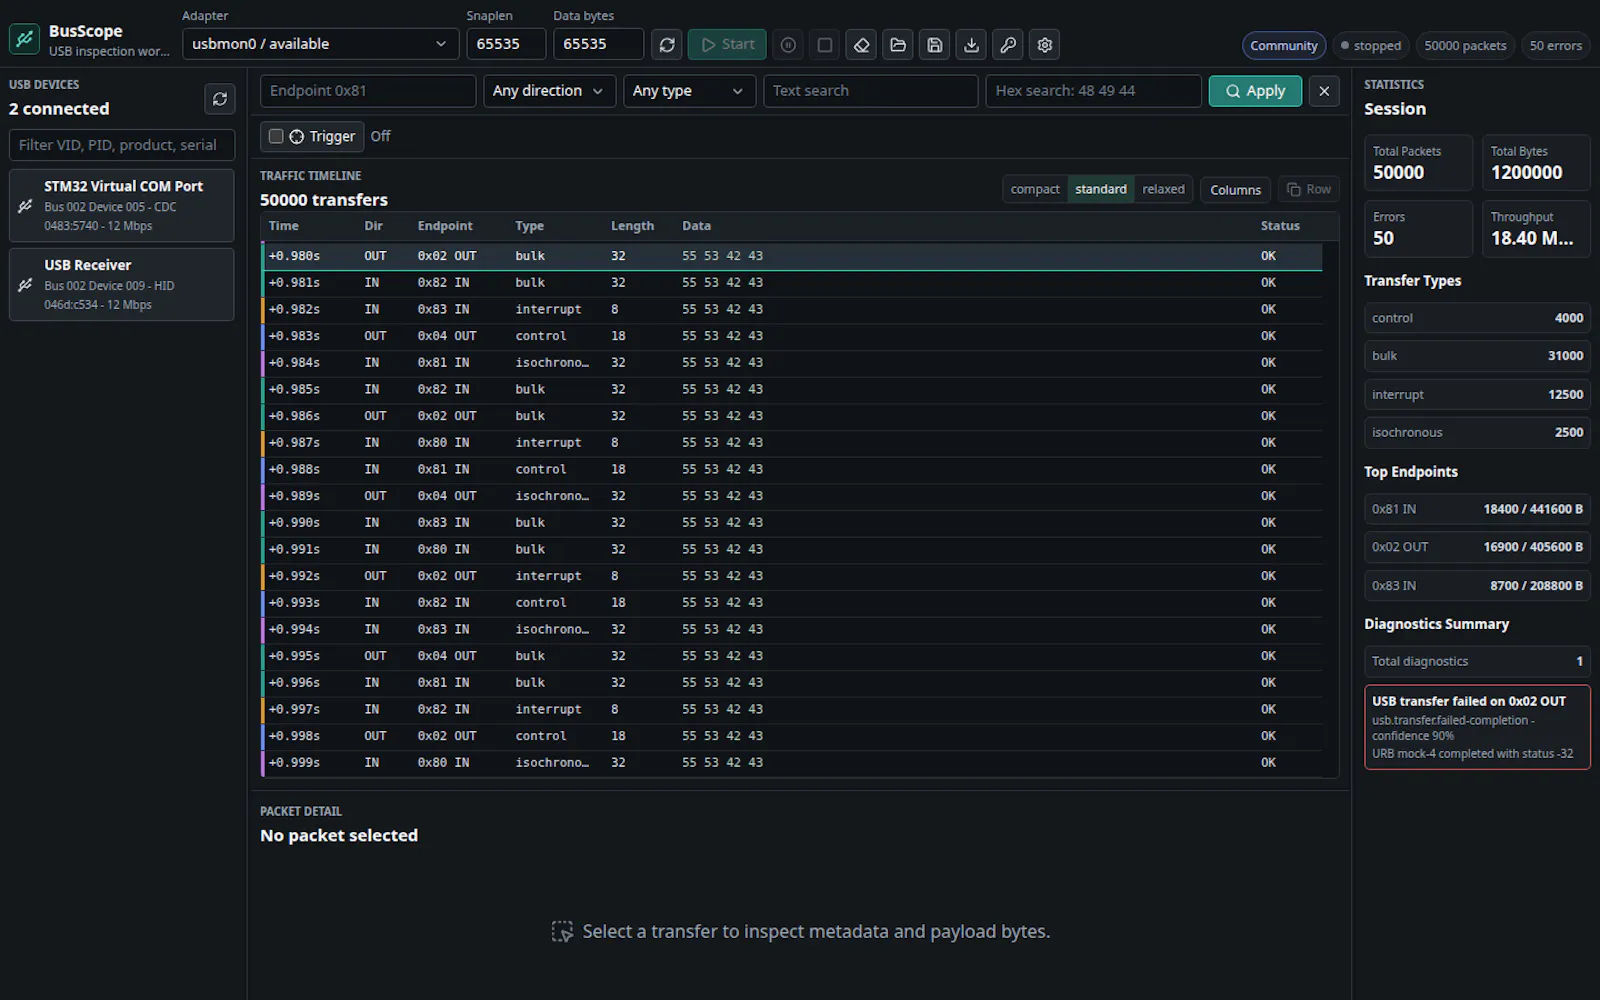Image resolution: width=1600 pixels, height=1000 pixels.
Task: Click the stopped status badge
Action: [x=1371, y=45]
